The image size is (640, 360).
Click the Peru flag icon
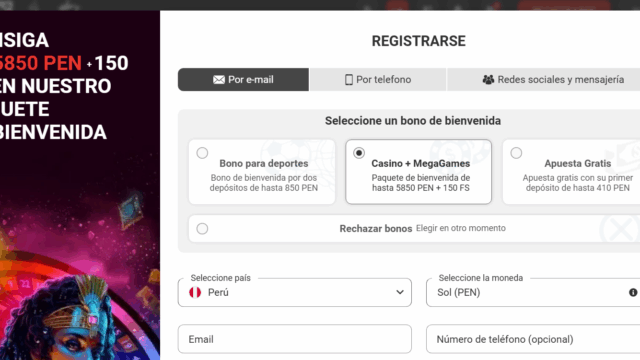tap(195, 292)
